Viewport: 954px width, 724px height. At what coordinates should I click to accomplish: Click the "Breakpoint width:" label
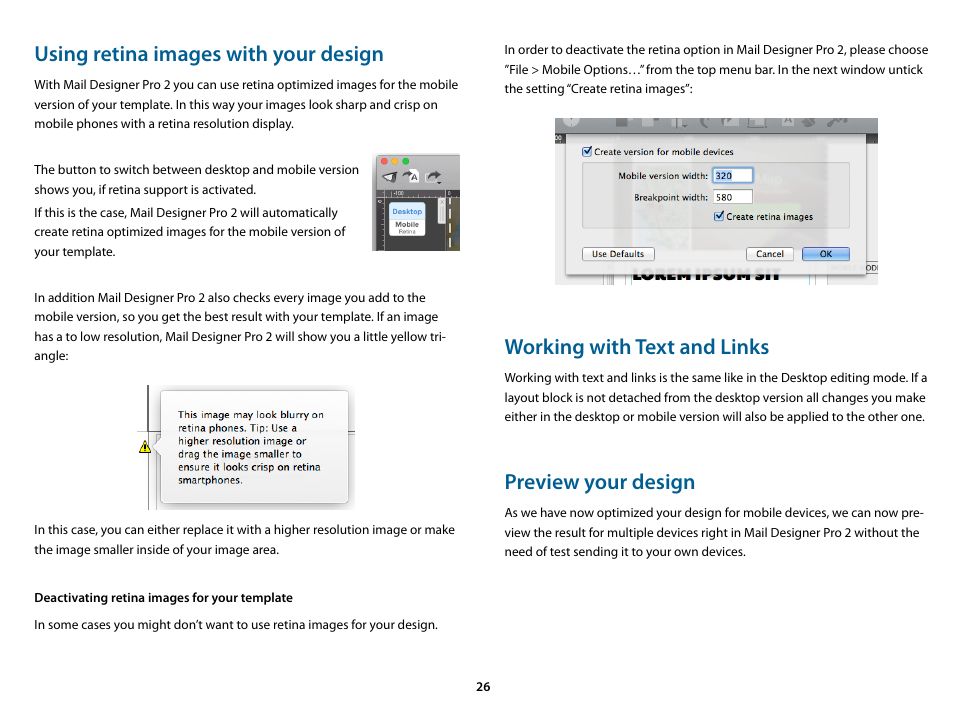pos(671,197)
